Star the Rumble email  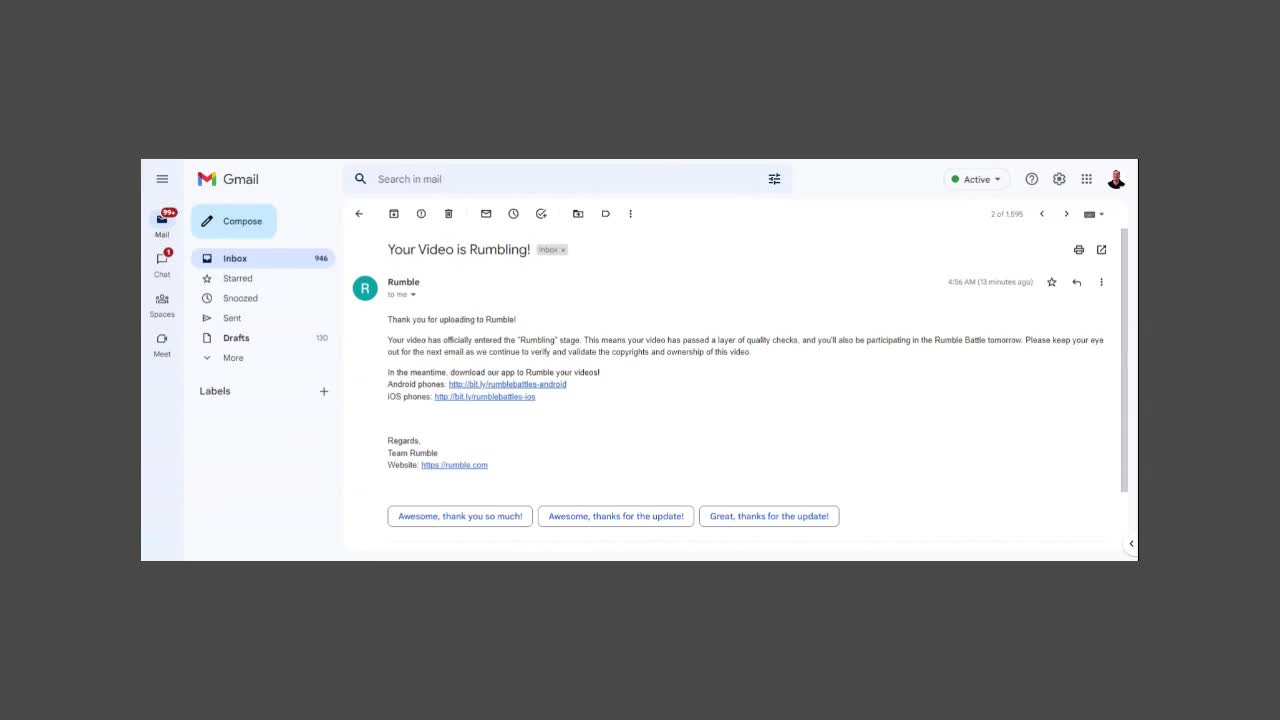[x=1052, y=282]
